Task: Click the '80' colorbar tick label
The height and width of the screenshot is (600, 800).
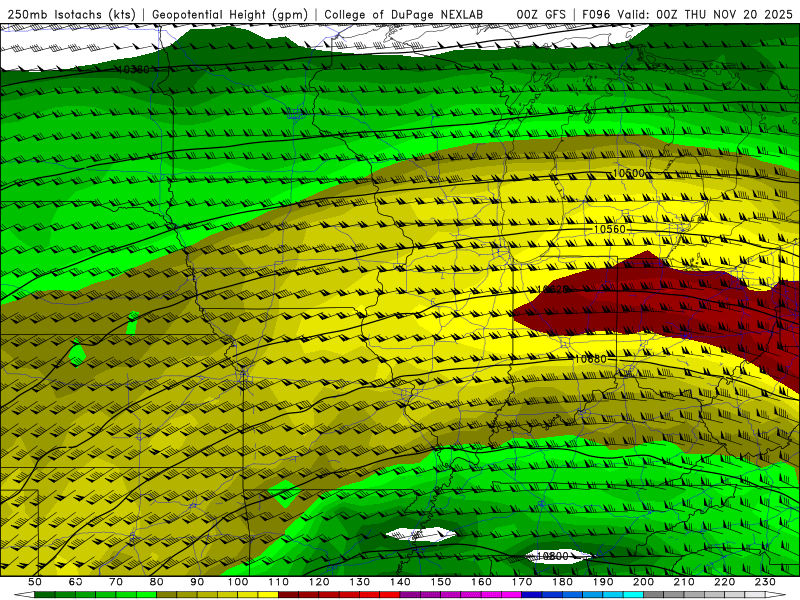Action: [156, 582]
